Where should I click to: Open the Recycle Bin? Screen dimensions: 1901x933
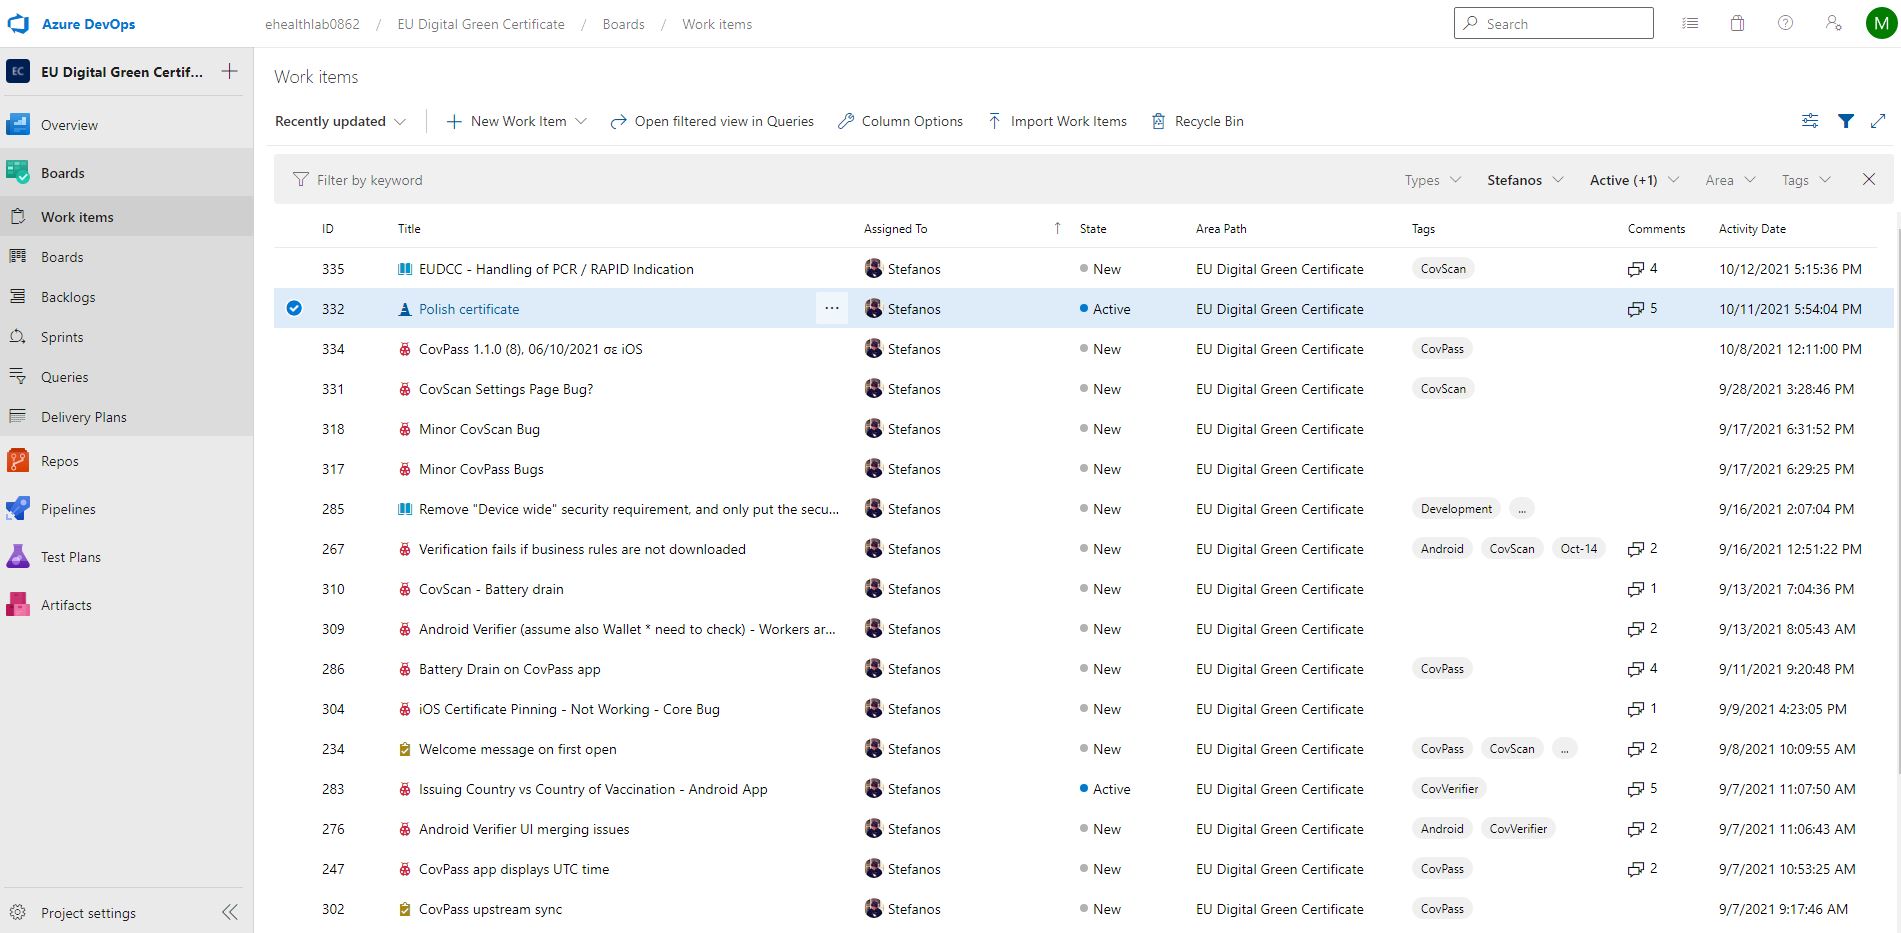(x=1198, y=121)
